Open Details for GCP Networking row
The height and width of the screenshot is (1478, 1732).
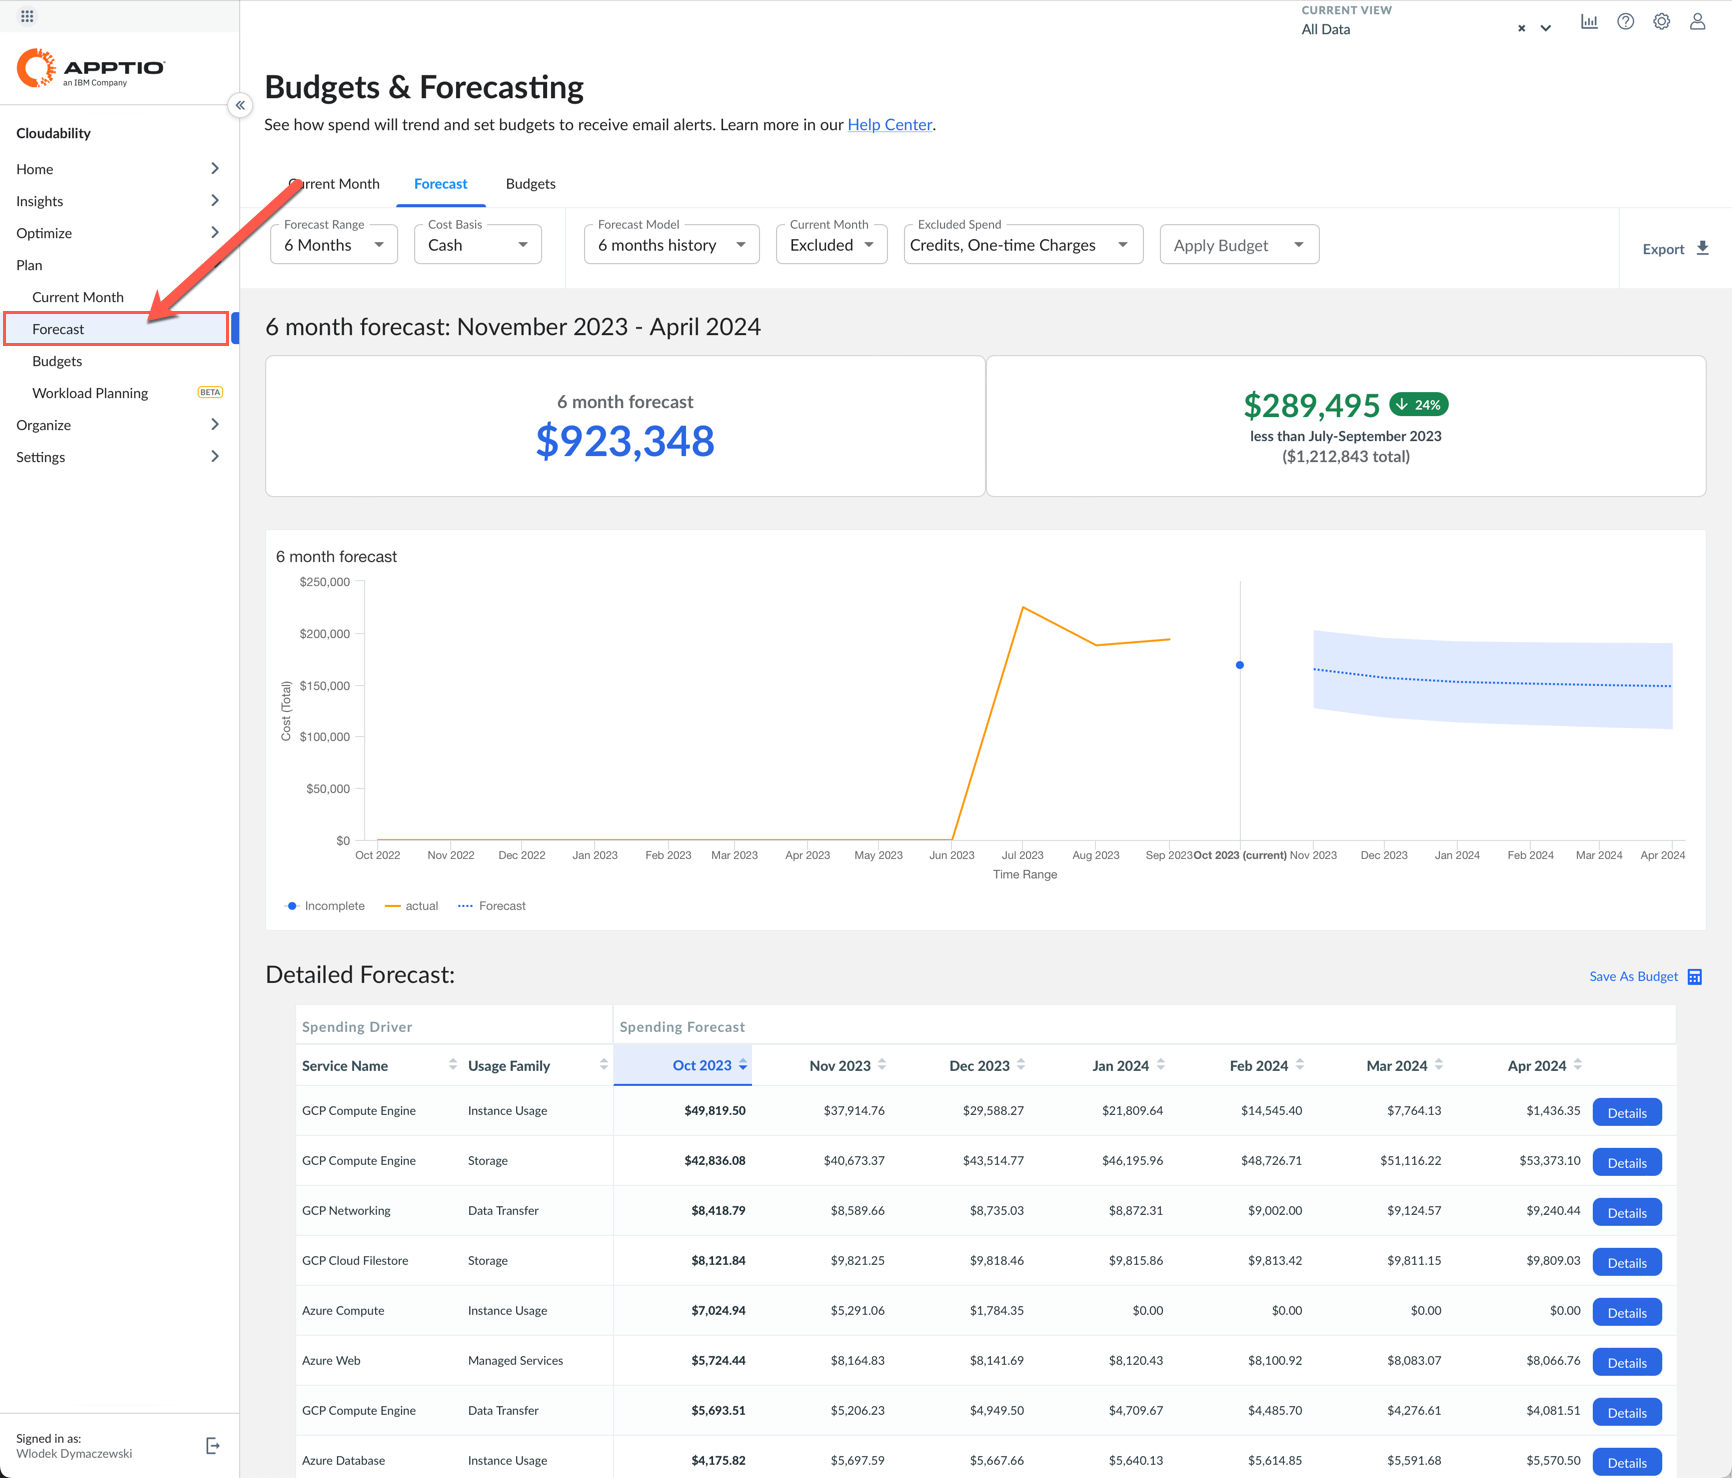(x=1627, y=1213)
